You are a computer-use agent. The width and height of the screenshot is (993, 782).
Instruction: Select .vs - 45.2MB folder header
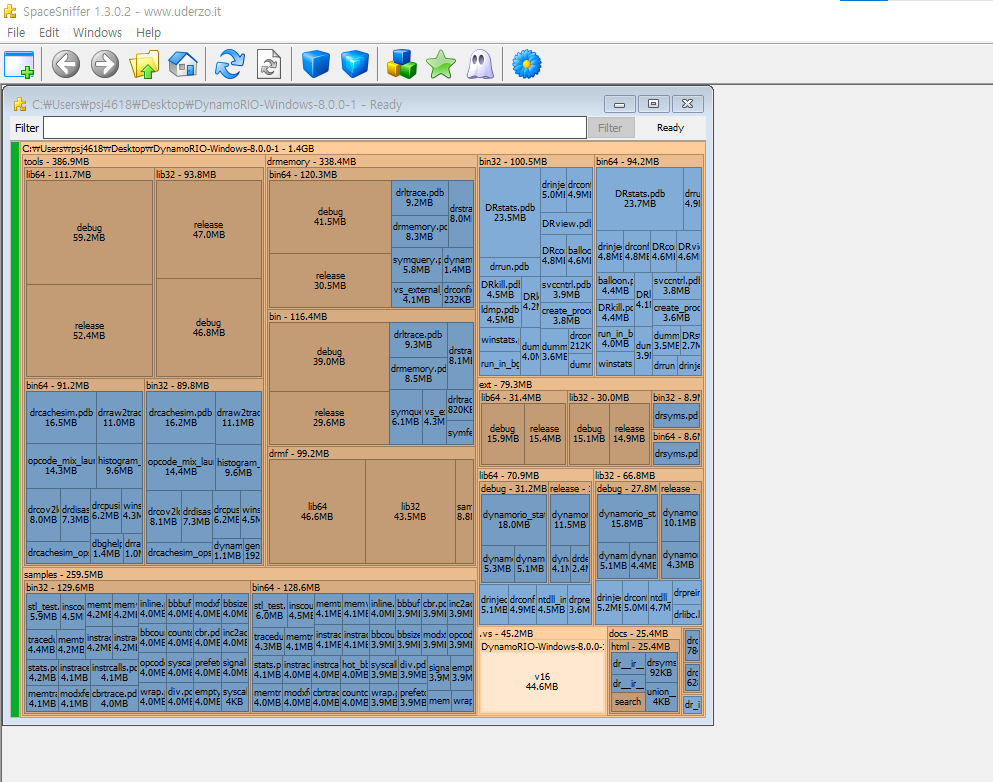[542, 633]
